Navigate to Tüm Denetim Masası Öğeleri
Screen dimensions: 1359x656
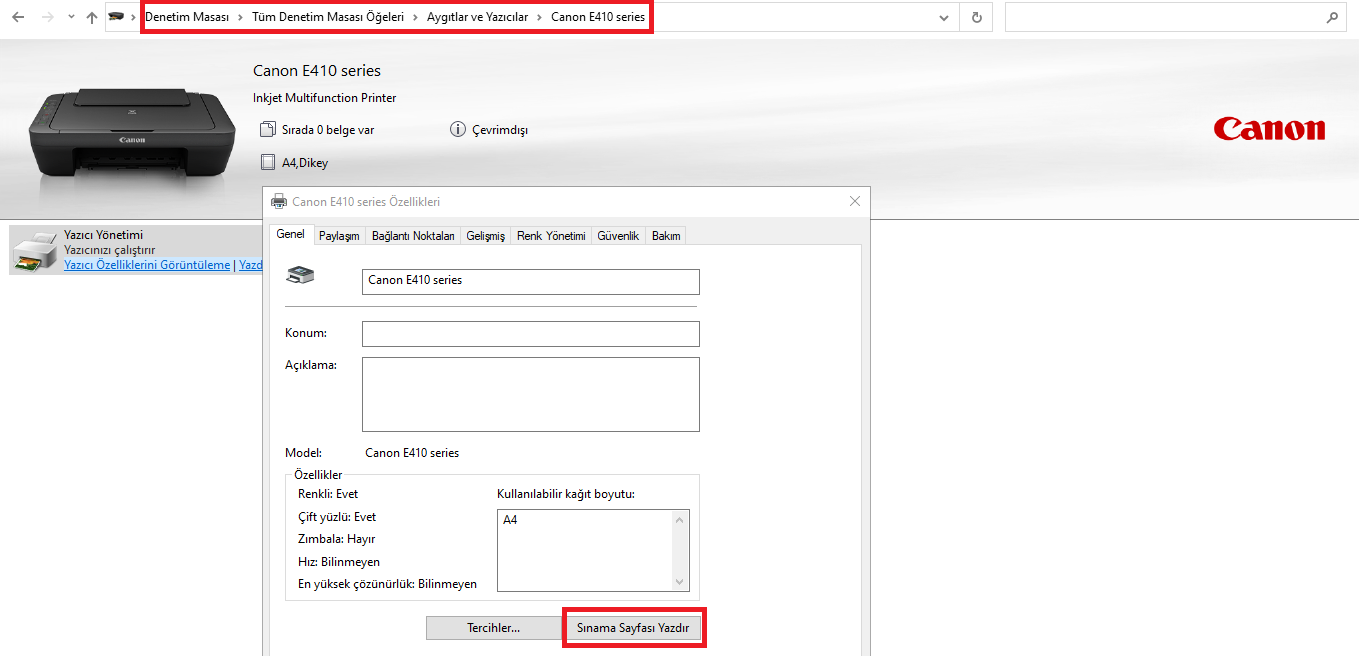[328, 17]
